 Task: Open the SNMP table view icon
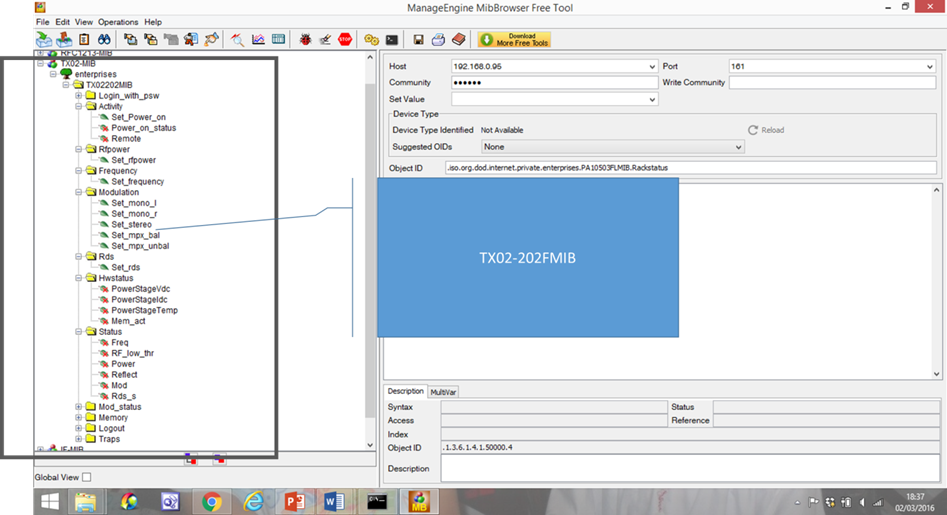point(278,40)
